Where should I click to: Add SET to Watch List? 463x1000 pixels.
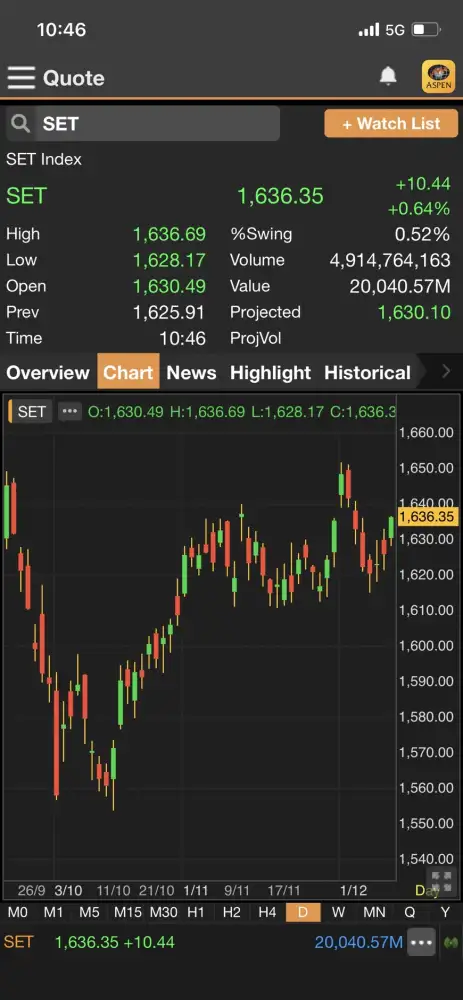(391, 123)
